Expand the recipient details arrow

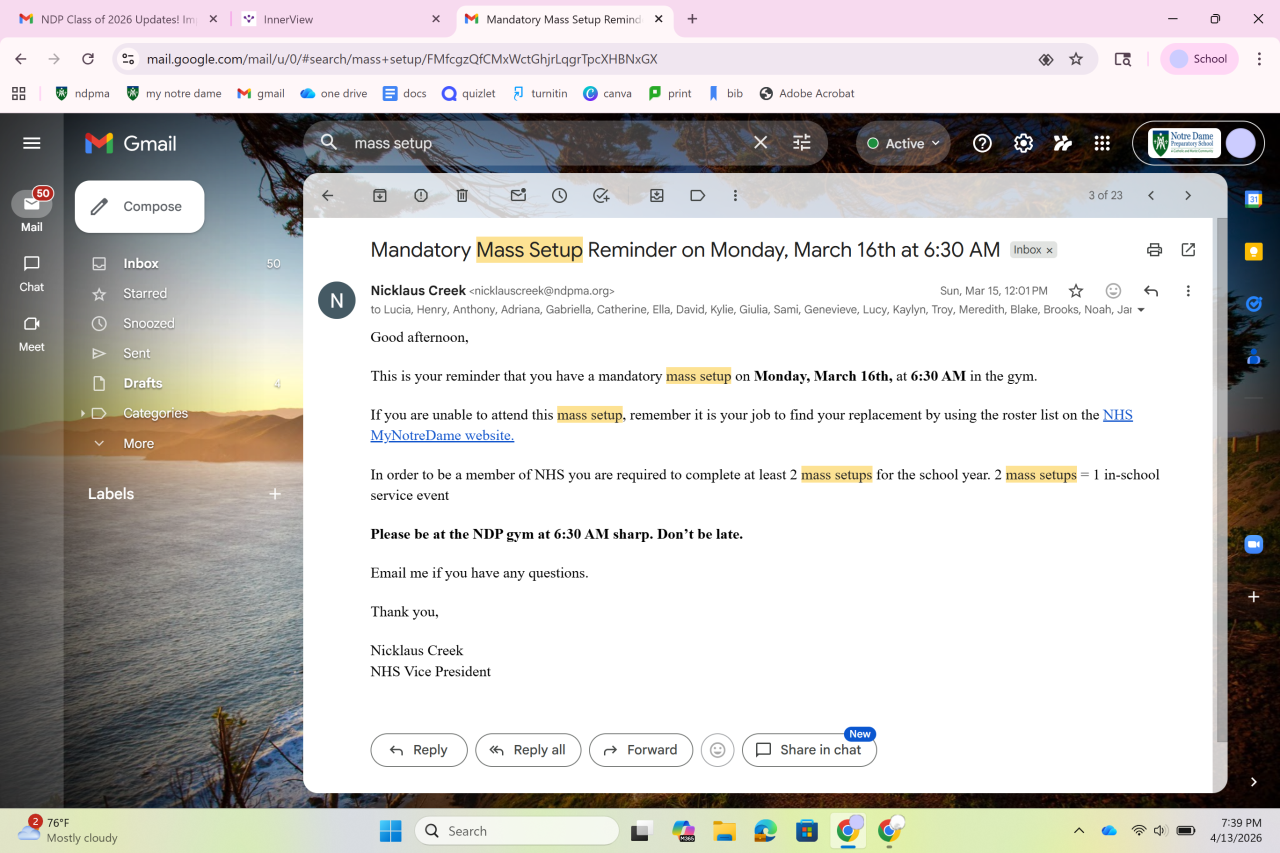tap(1141, 310)
